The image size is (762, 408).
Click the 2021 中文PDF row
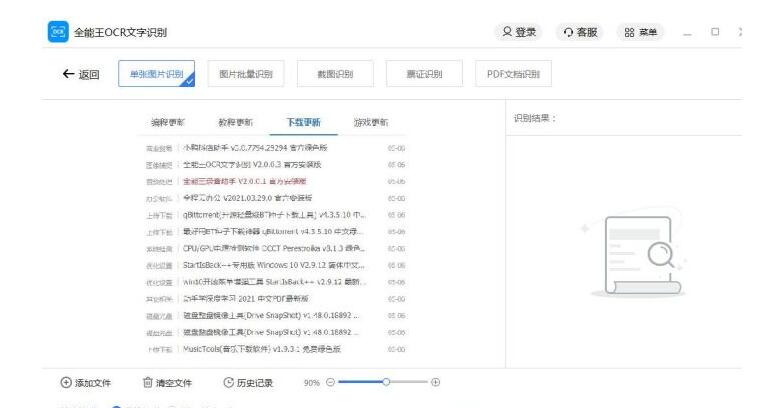[275, 299]
